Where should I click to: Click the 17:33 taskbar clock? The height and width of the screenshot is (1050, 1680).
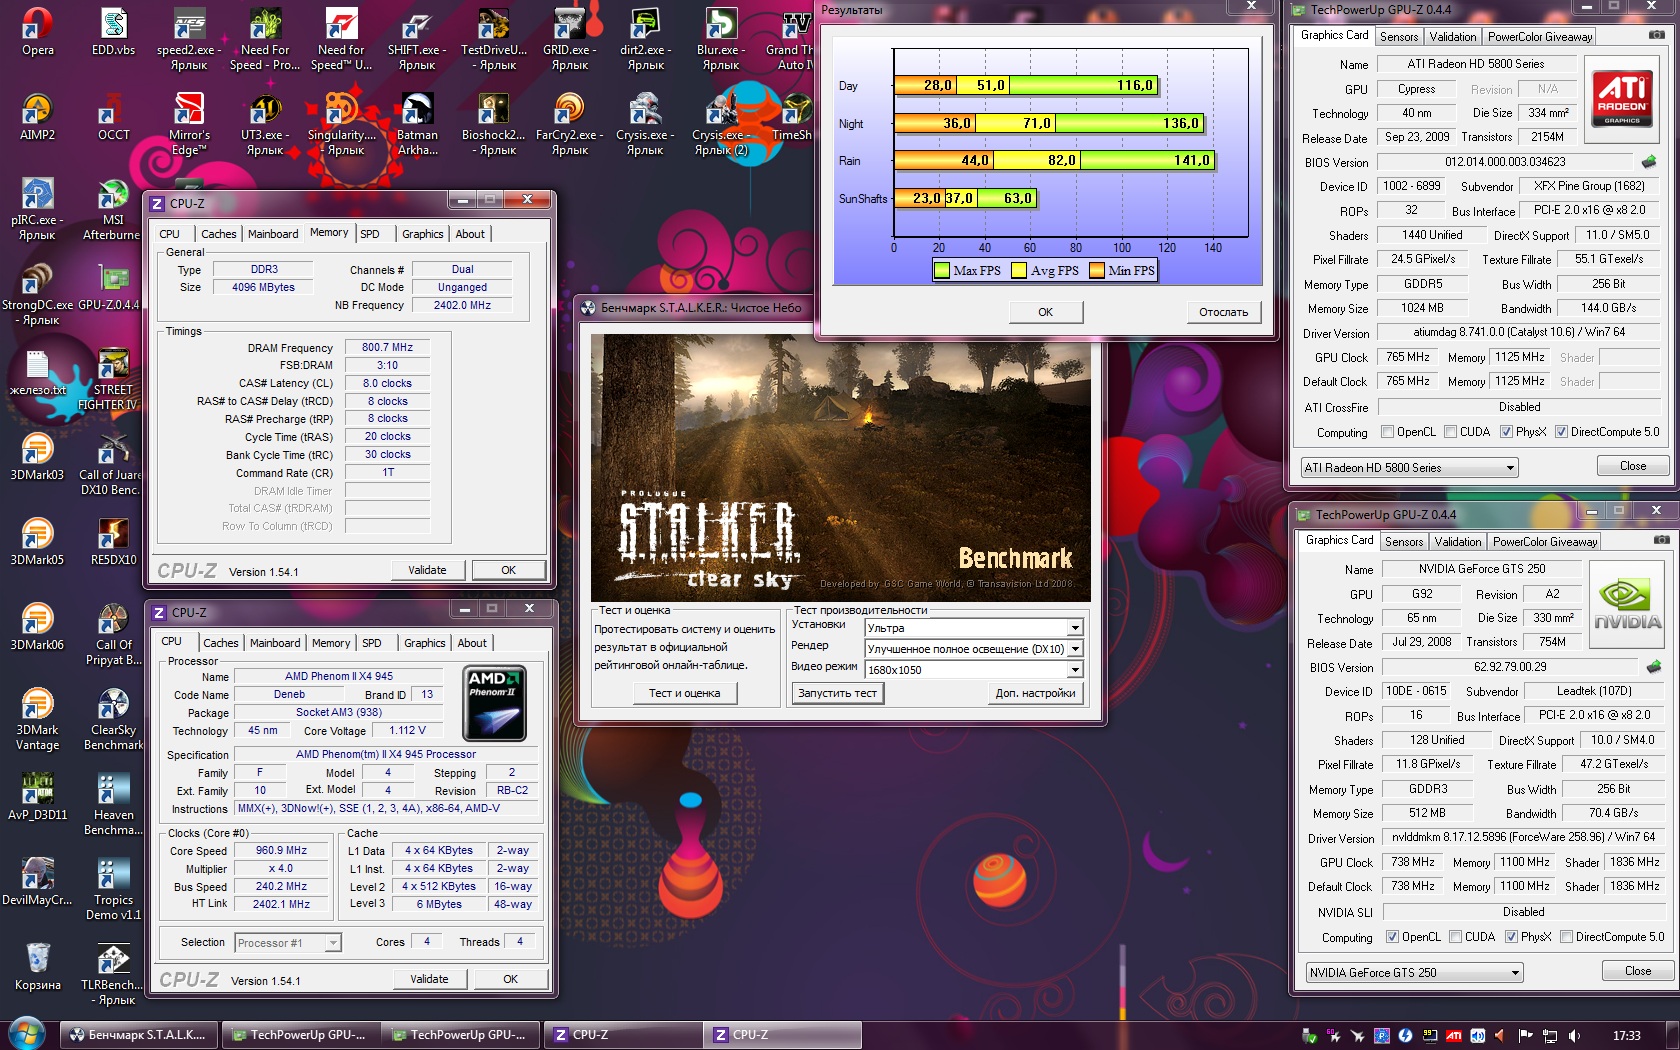pyautogui.click(x=1627, y=1036)
